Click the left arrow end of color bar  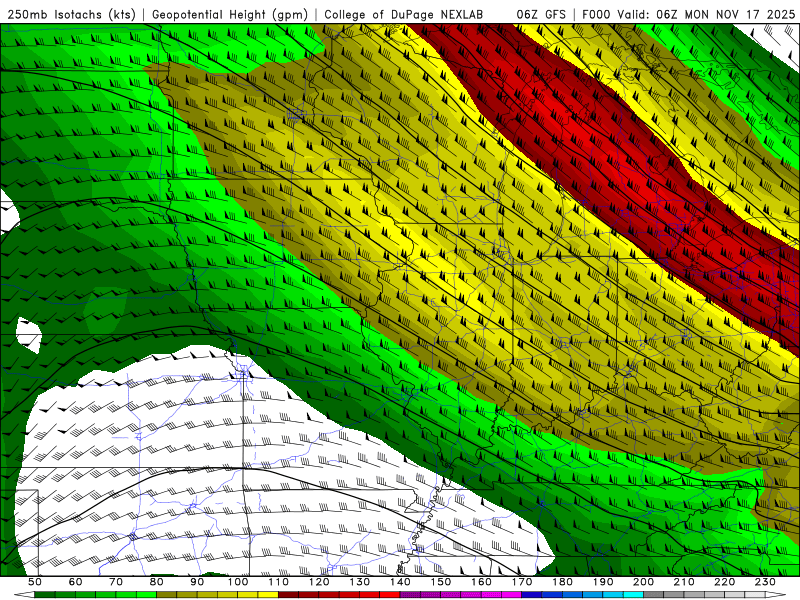click(x=24, y=595)
